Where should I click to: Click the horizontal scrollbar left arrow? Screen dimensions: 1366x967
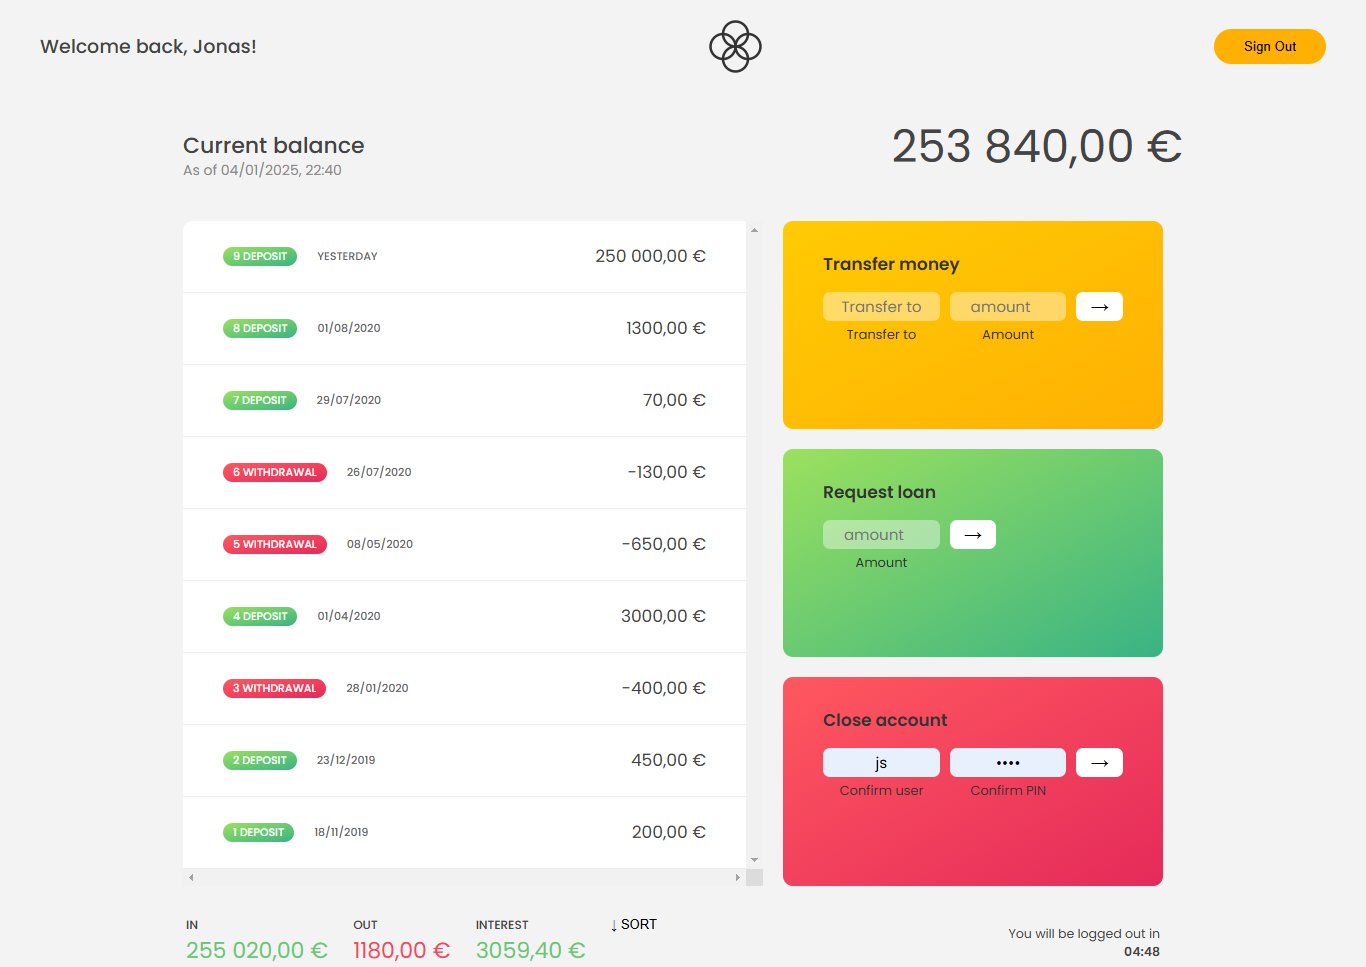pos(191,877)
